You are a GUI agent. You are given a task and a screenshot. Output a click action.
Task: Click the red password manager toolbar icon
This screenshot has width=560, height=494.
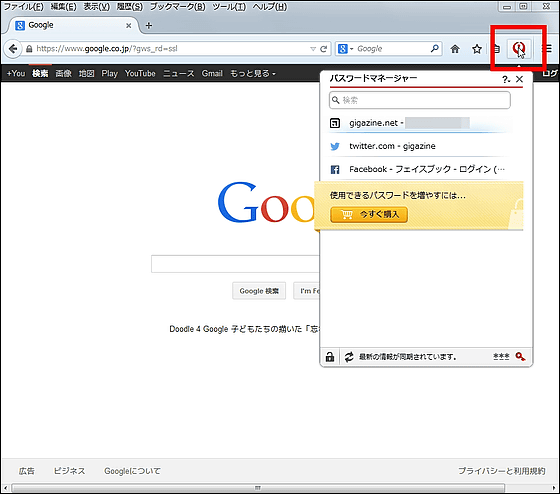click(x=519, y=48)
